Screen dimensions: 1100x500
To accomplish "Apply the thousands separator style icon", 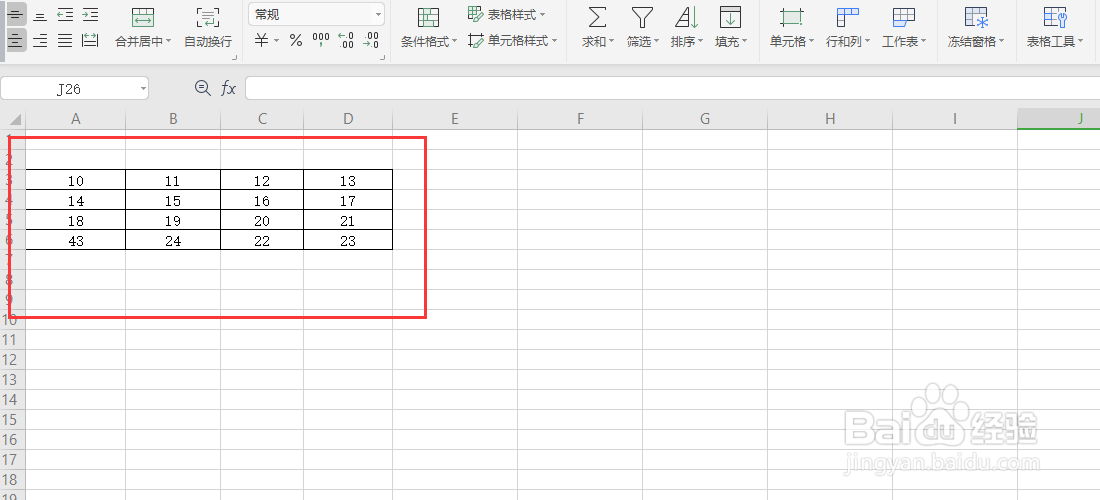I will click(321, 41).
